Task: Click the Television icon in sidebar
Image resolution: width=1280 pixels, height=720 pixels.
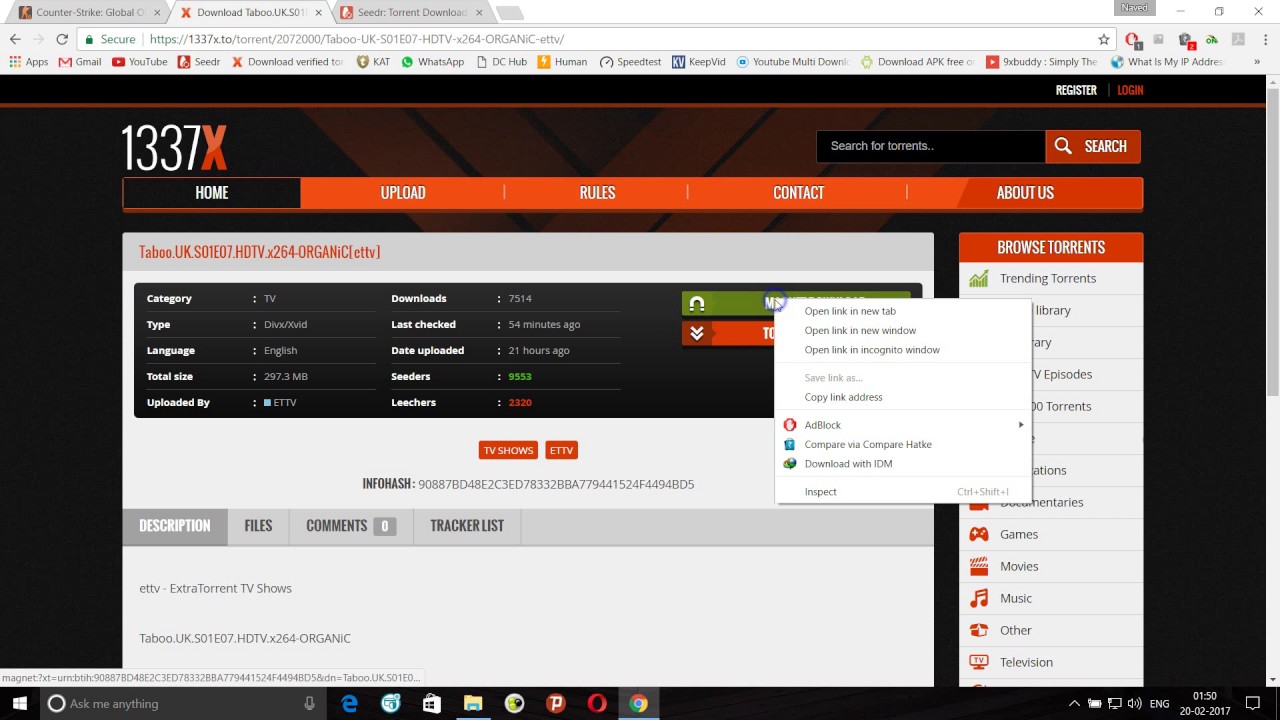Action: (979, 662)
